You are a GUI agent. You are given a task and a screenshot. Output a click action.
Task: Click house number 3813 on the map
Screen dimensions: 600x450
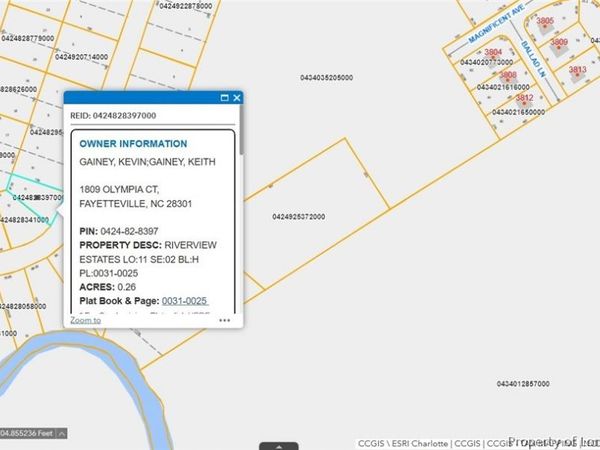[x=578, y=70]
